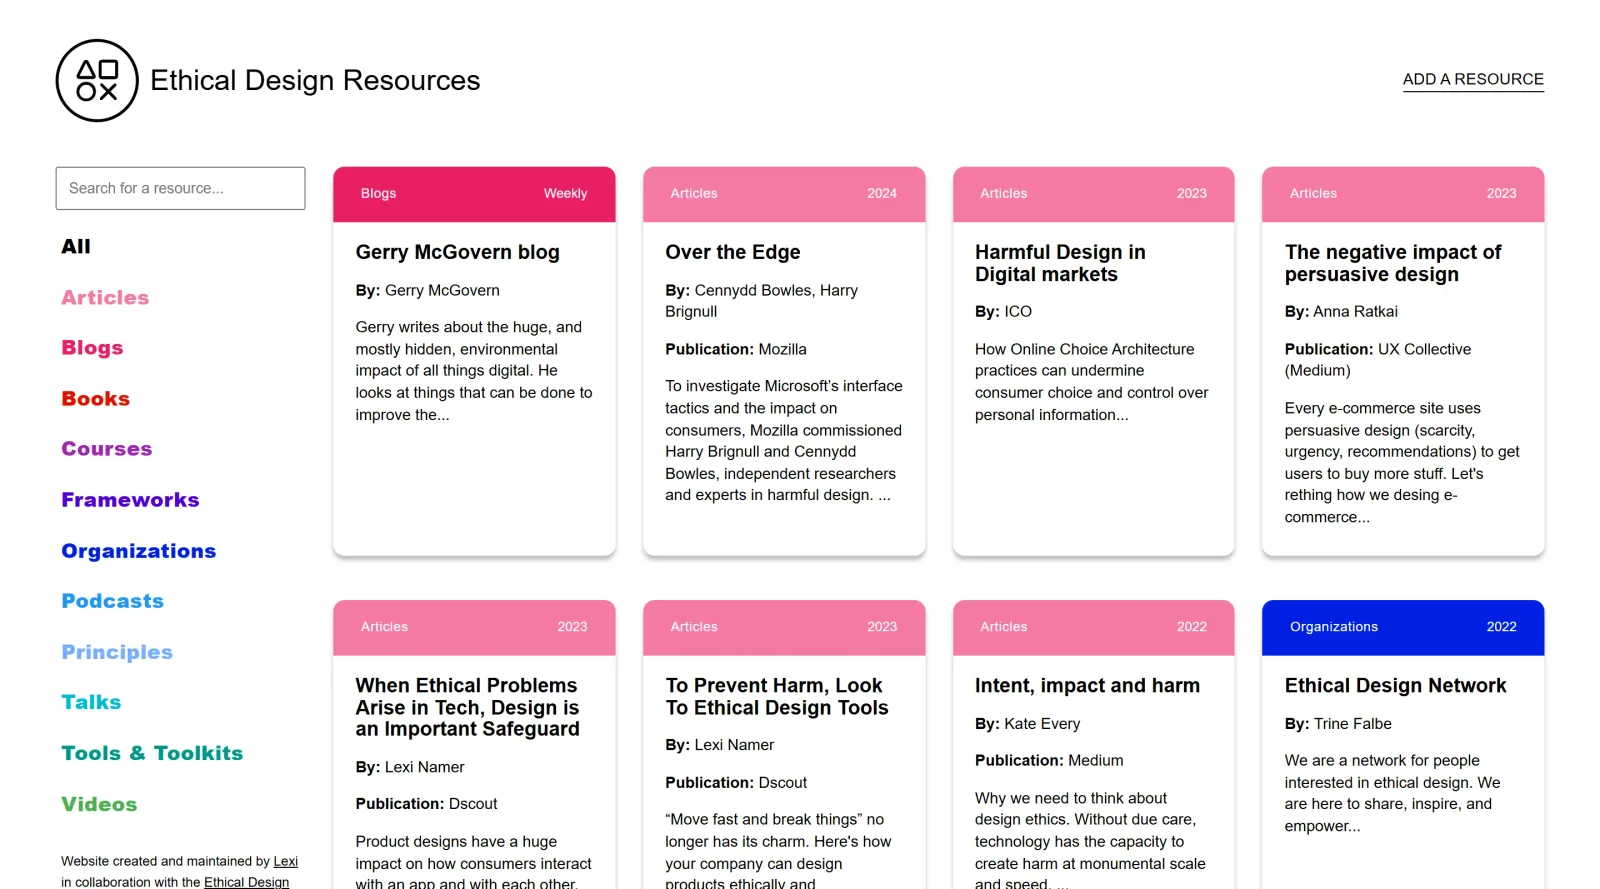Show the Videos category

99,803
